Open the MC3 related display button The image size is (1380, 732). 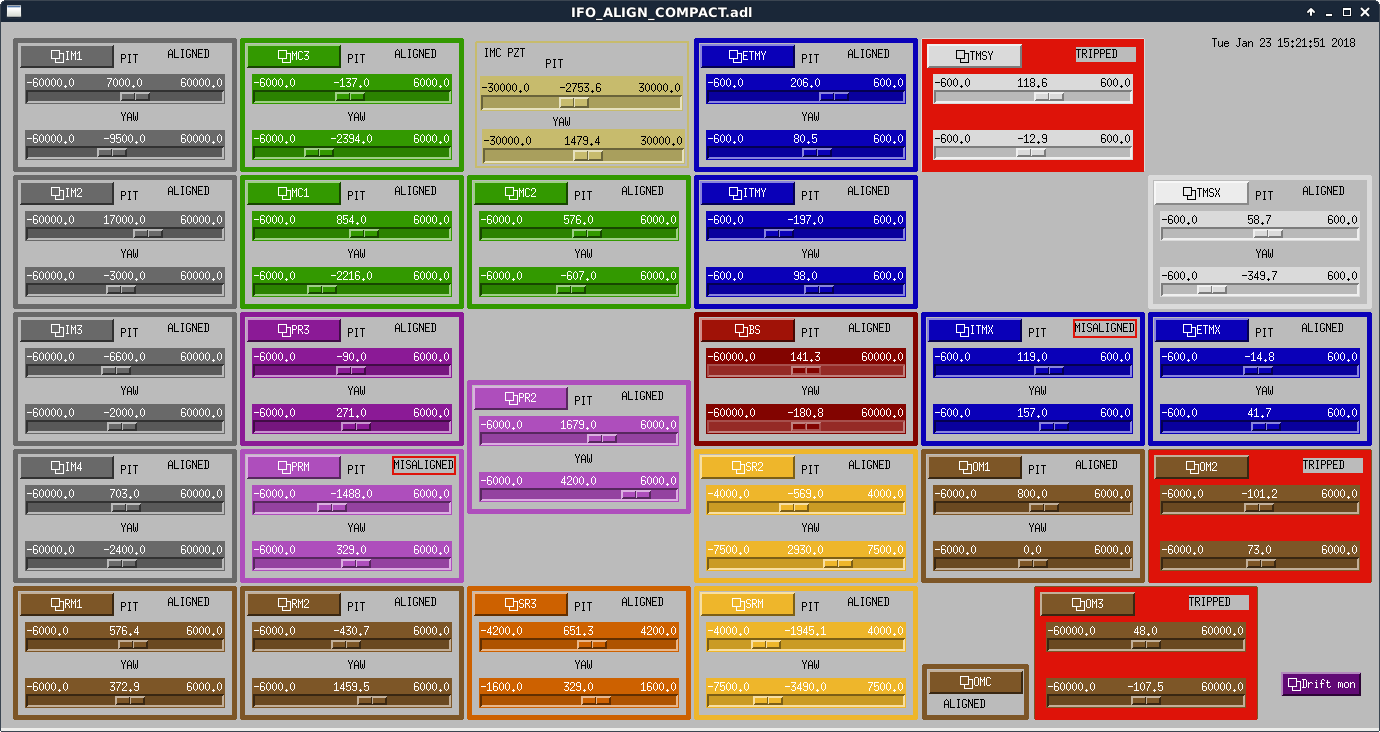point(294,56)
